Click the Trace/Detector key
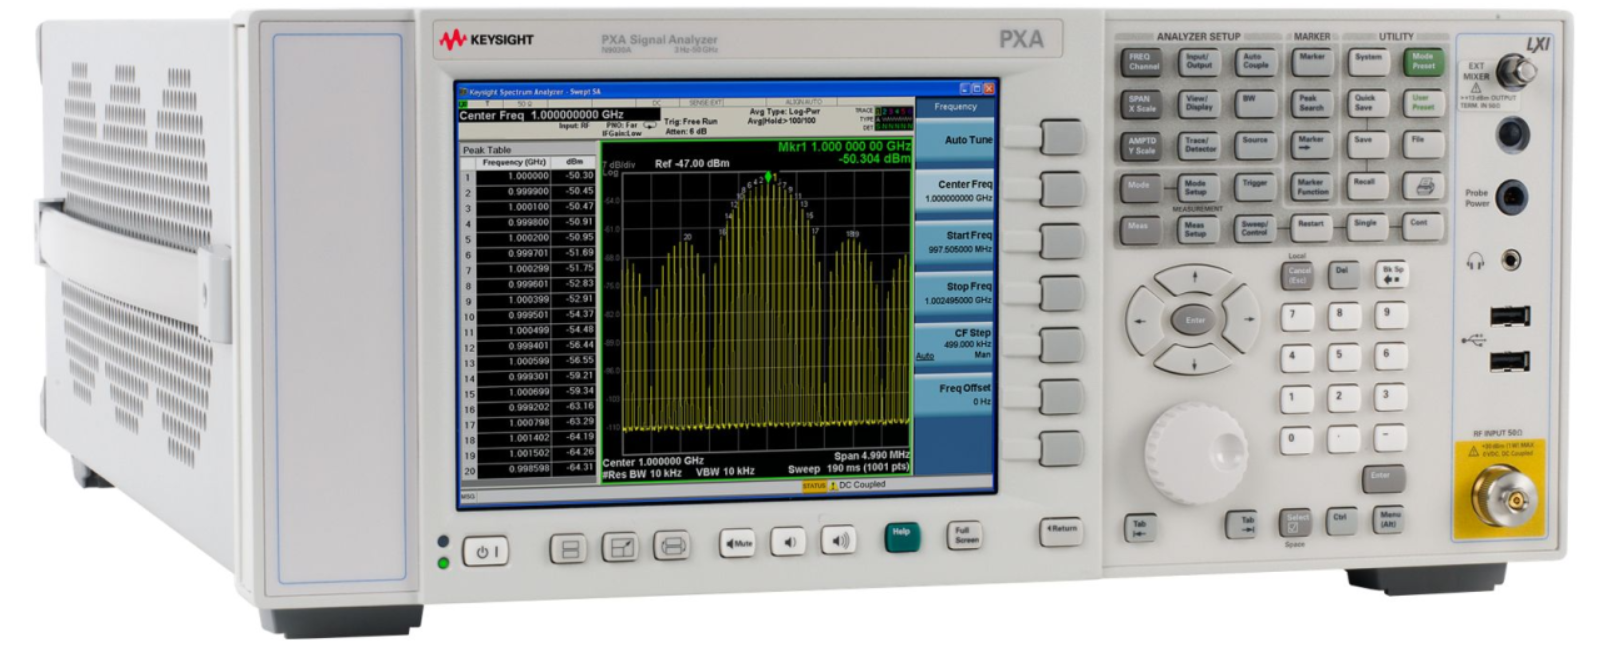 pyautogui.click(x=1199, y=146)
